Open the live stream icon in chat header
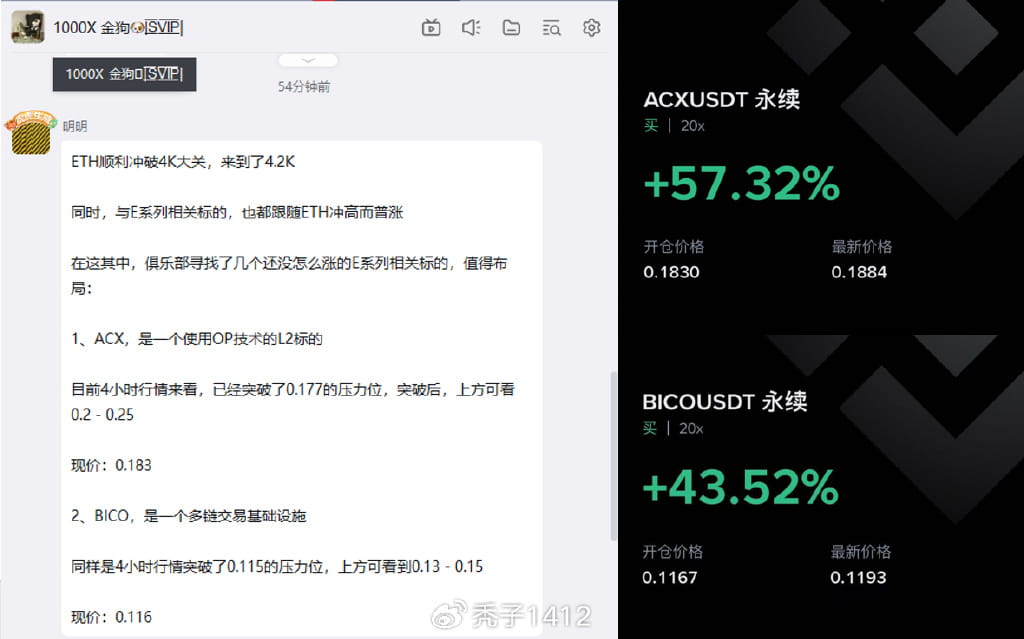The width and height of the screenshot is (1024, 639). point(431,27)
